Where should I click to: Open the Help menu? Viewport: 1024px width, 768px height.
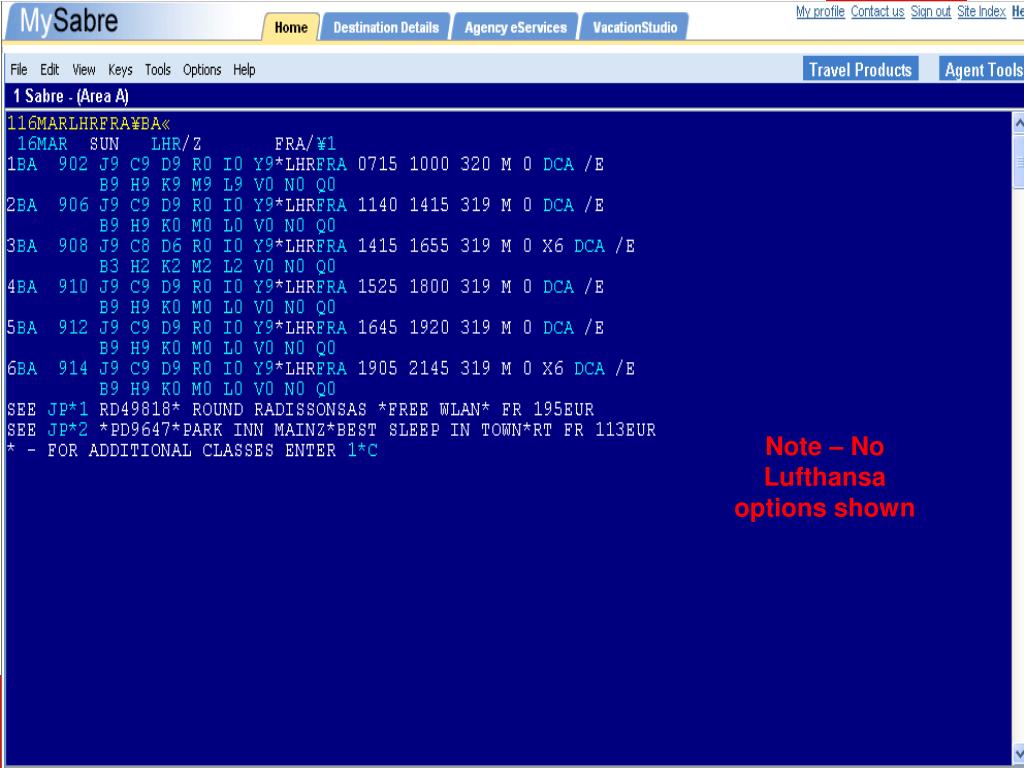pos(244,69)
